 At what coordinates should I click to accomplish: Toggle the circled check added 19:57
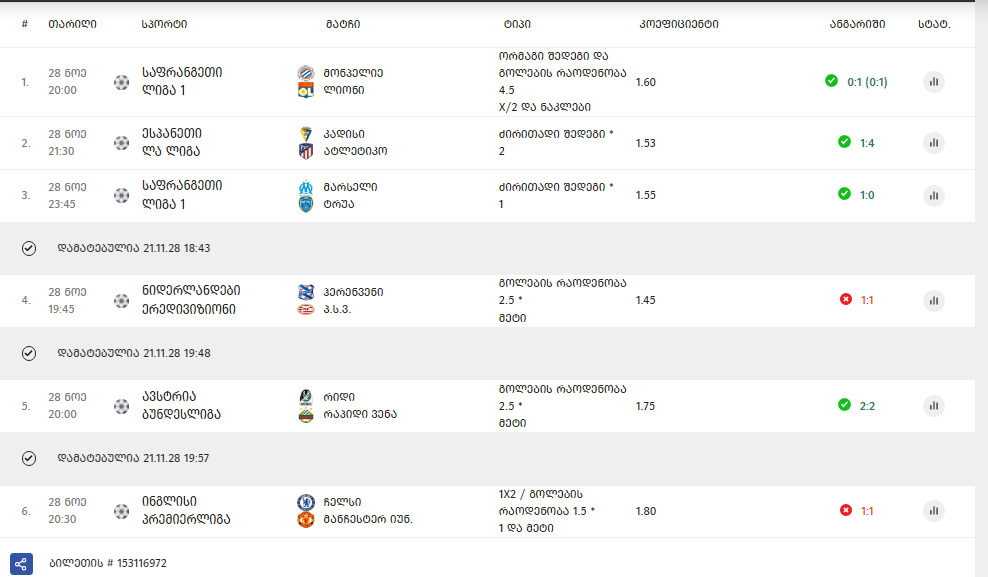click(29, 459)
